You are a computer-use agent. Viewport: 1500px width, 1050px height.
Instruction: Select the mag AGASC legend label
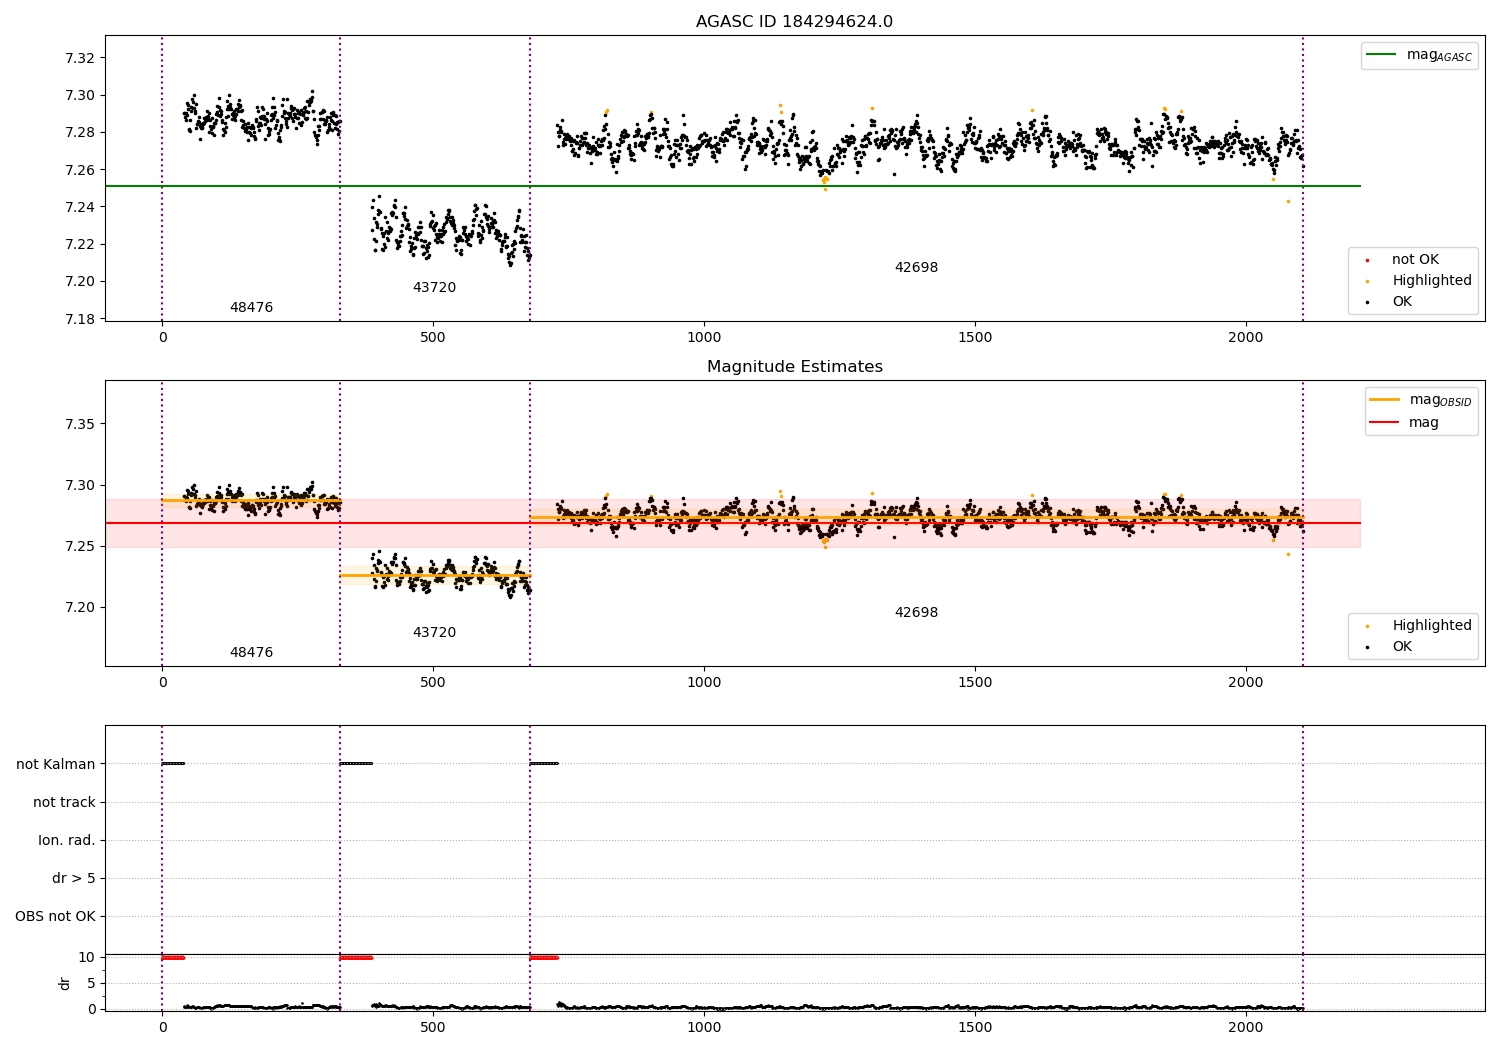pos(1439,55)
